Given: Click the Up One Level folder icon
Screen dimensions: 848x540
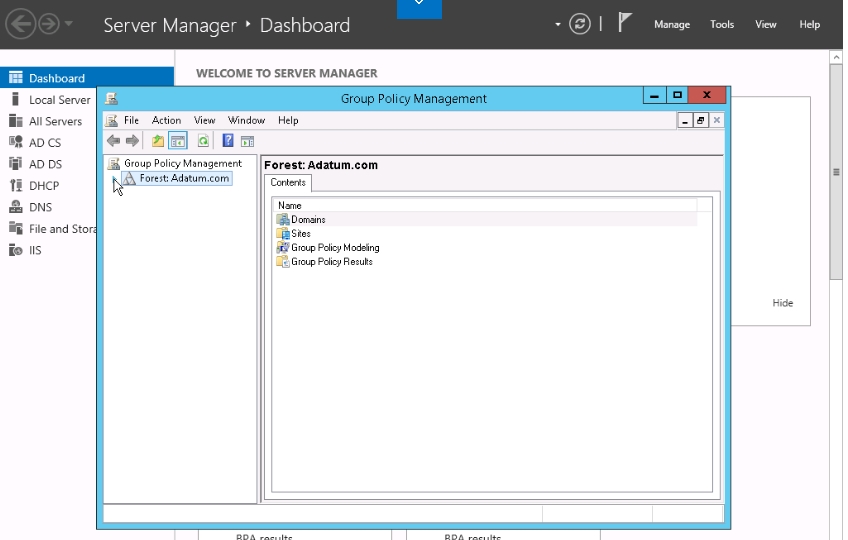Looking at the screenshot, I should point(157,141).
